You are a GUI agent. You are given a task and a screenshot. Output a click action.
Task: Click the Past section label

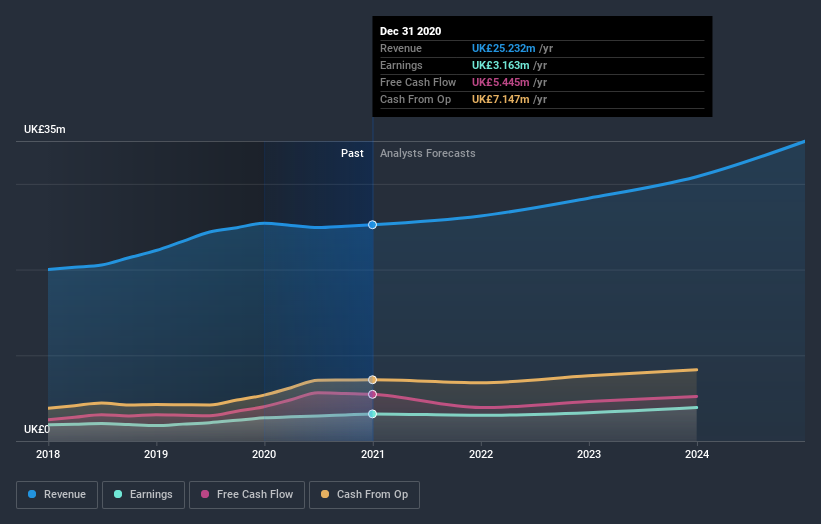352,153
